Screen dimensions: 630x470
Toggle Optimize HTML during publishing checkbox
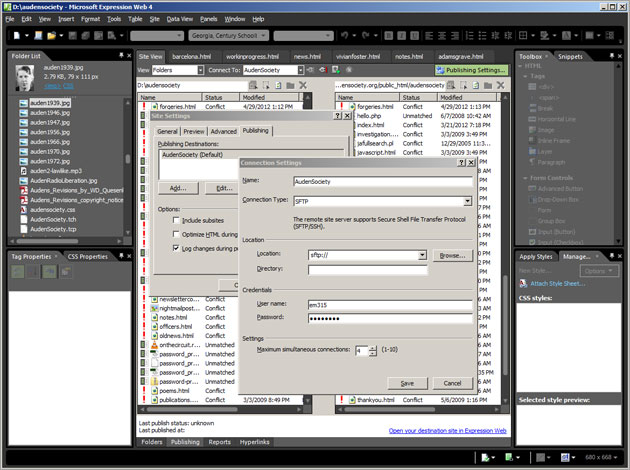click(176, 234)
